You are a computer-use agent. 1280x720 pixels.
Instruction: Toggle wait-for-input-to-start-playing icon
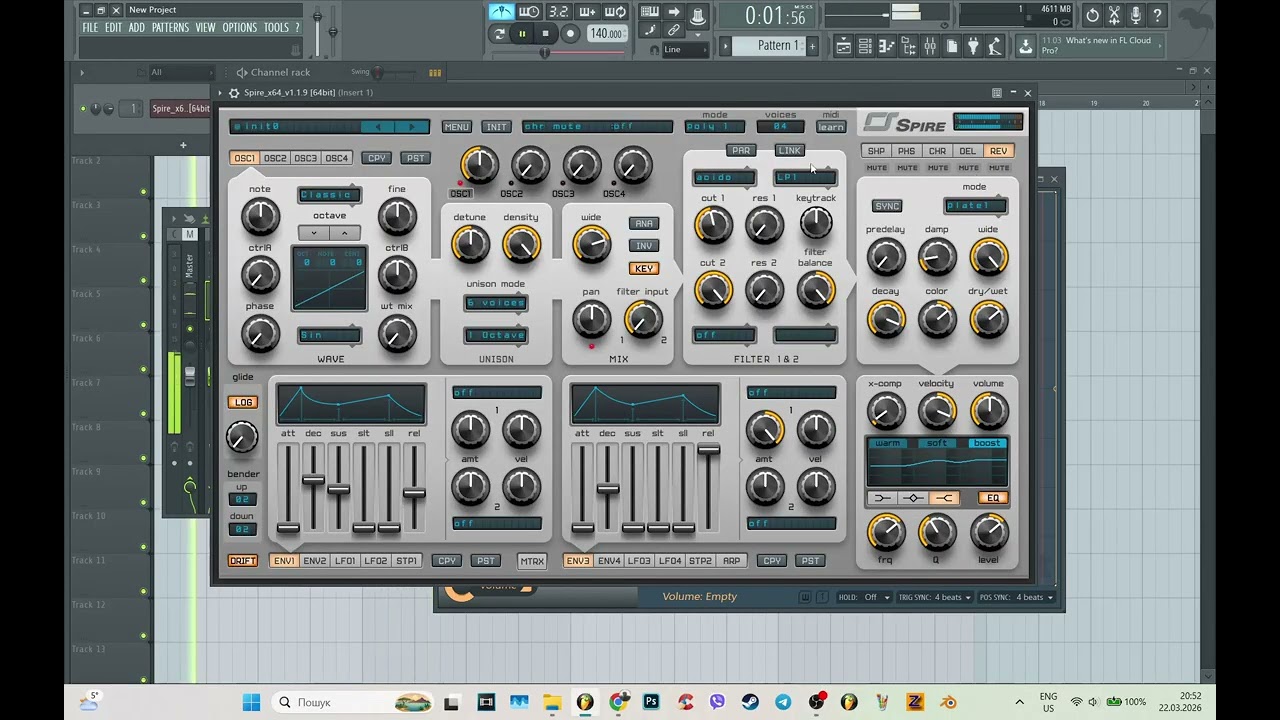click(x=530, y=12)
